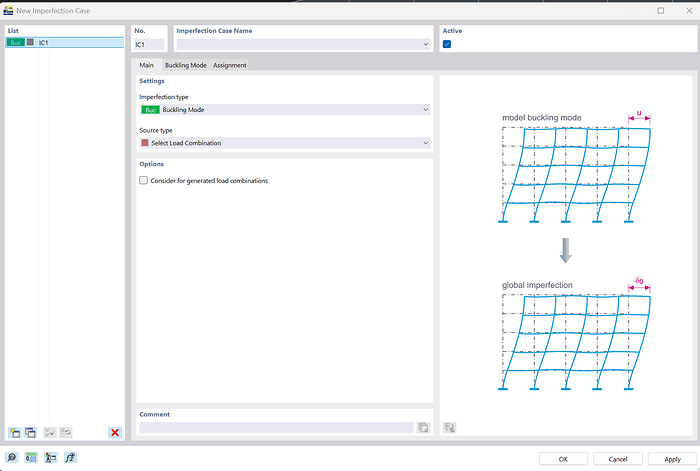Confirm with the OK button

tap(563, 459)
